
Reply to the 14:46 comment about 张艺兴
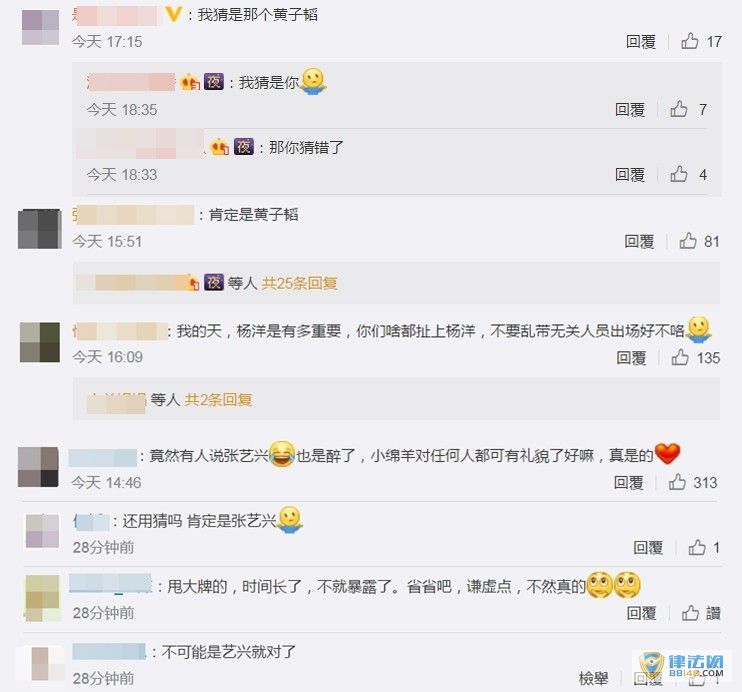point(628,482)
